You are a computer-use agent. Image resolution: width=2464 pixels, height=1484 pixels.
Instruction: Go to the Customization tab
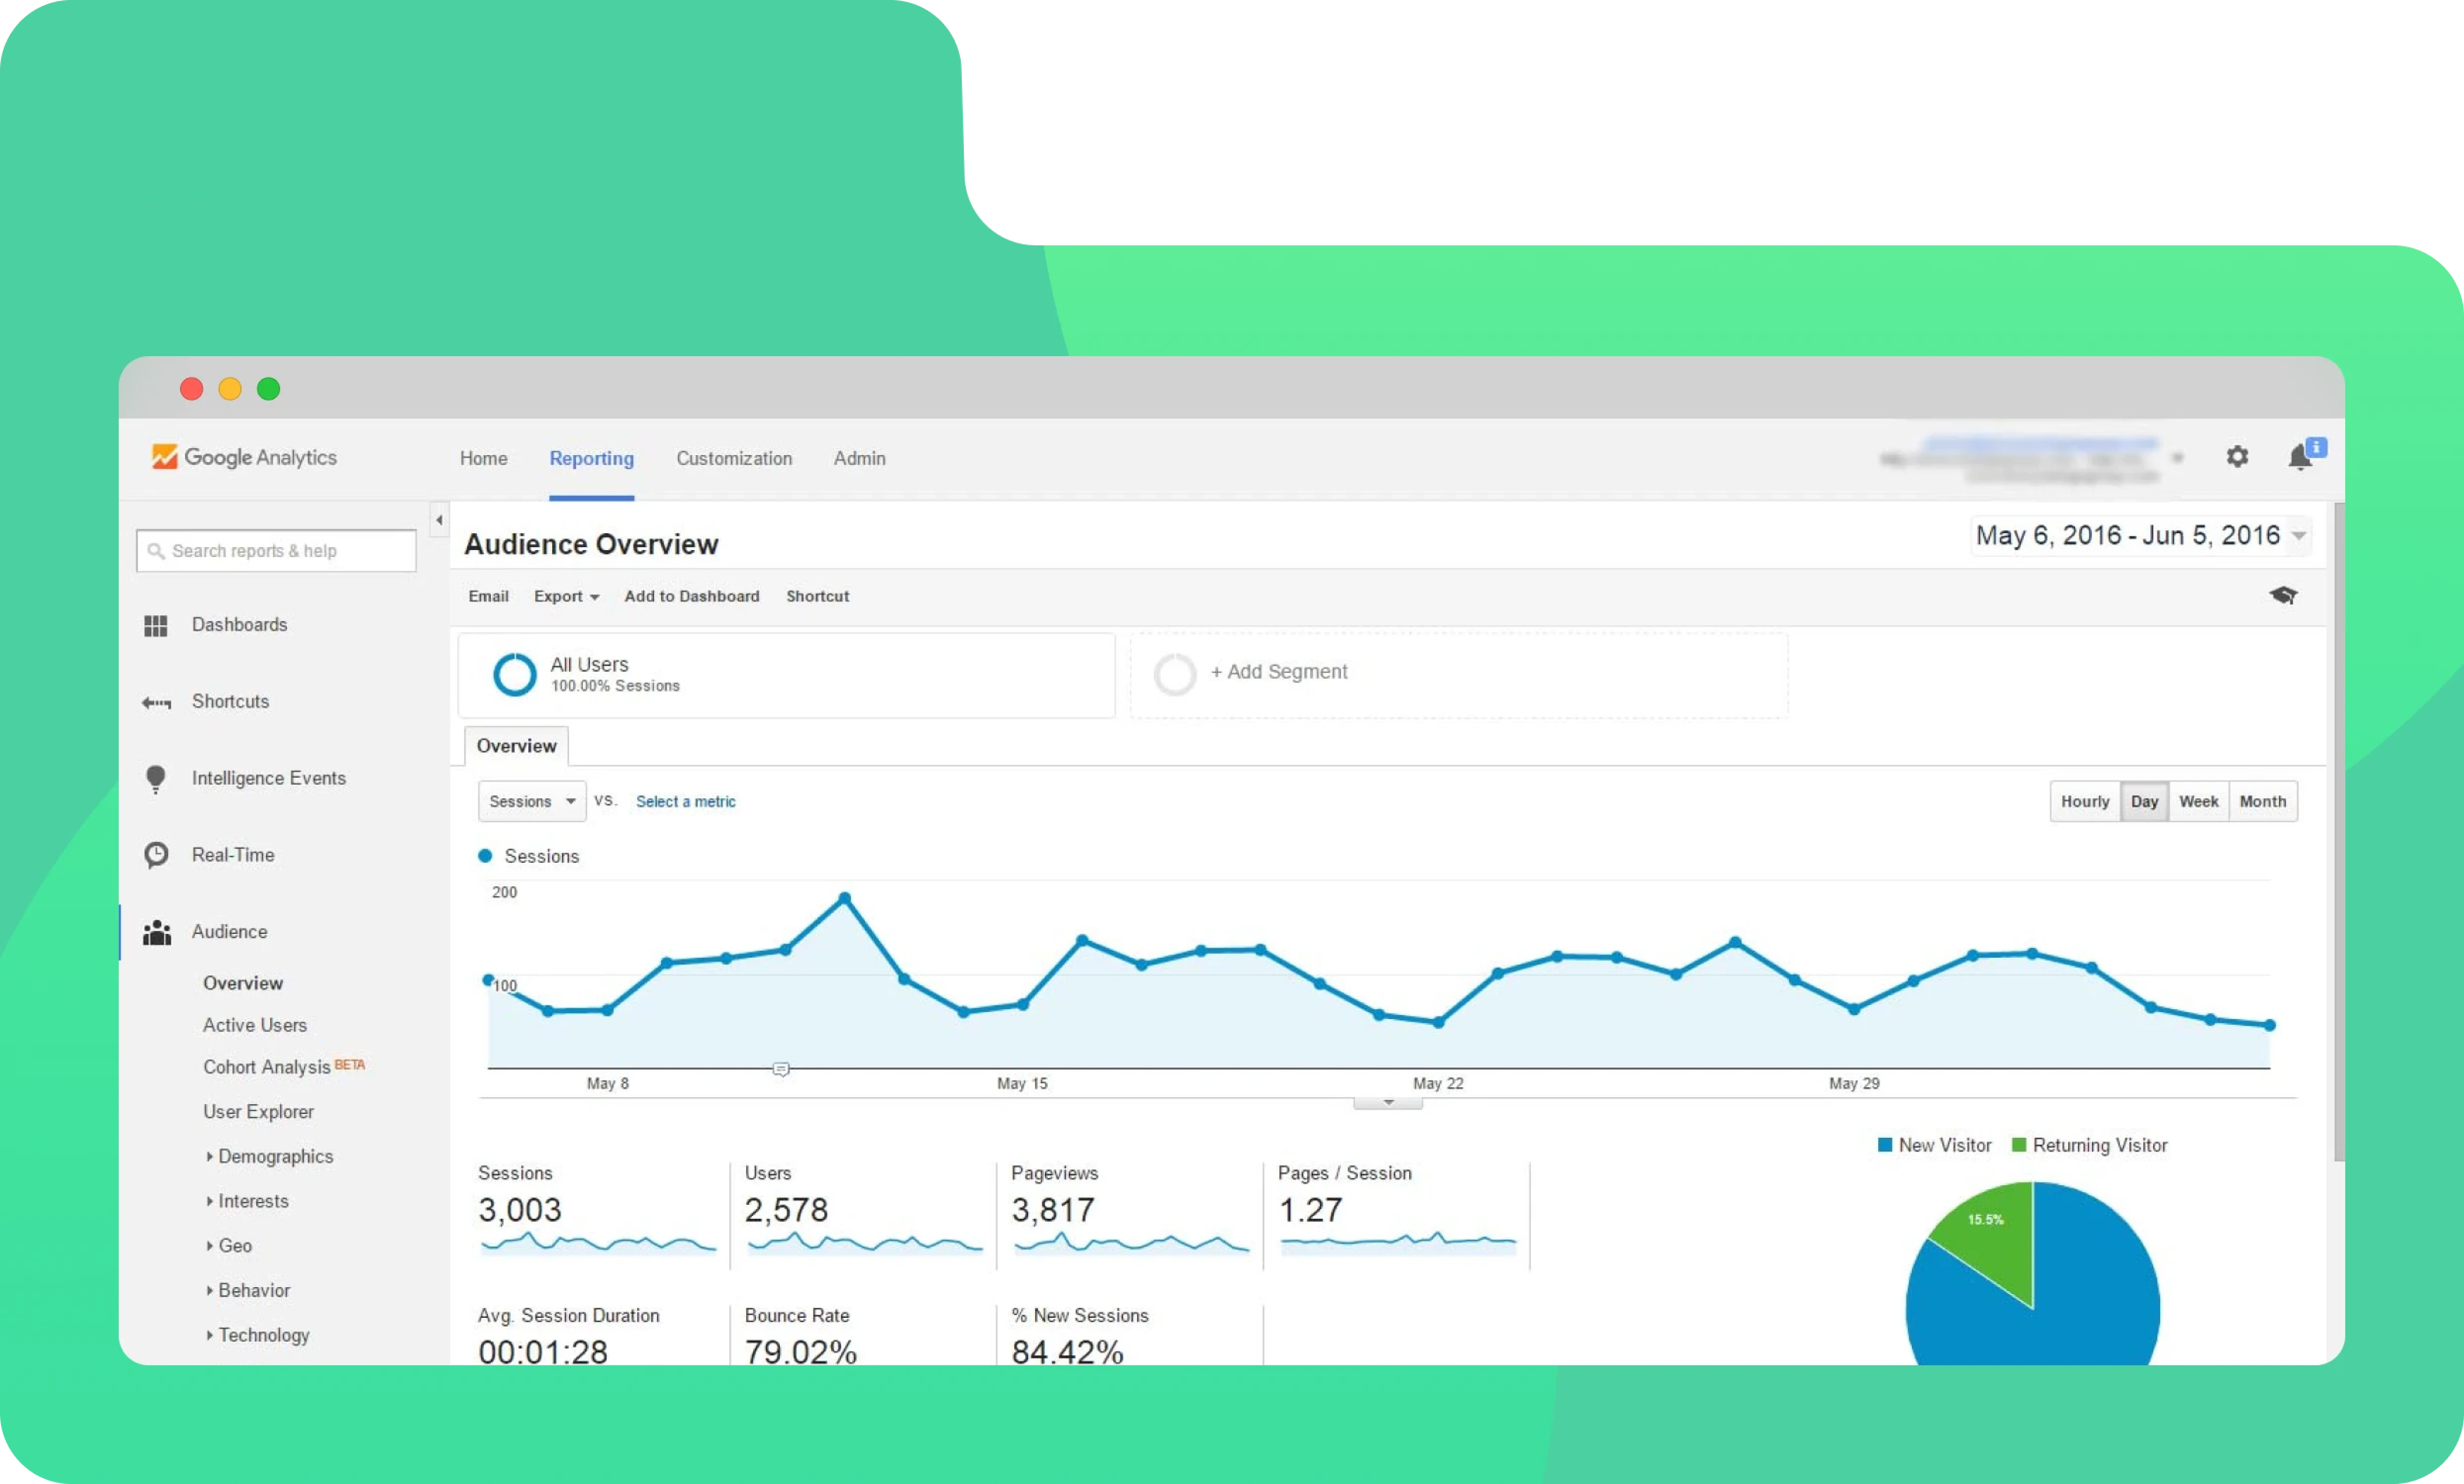(x=734, y=459)
